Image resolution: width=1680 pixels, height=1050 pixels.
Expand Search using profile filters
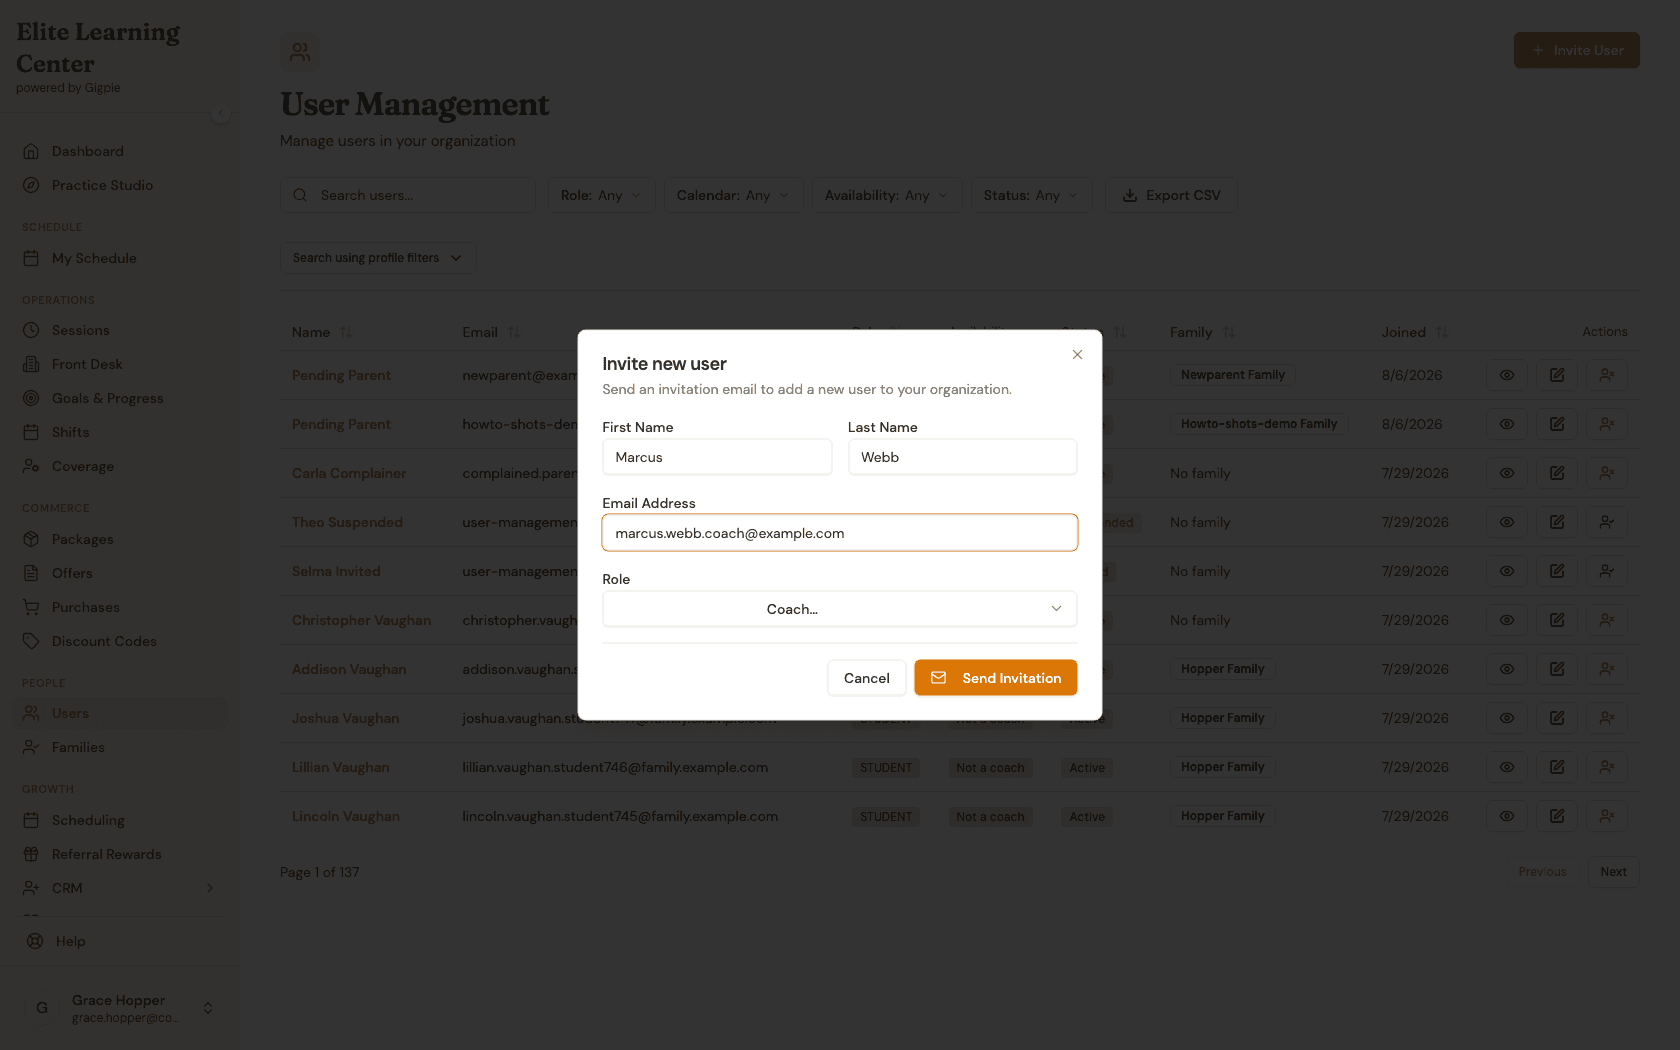(377, 258)
